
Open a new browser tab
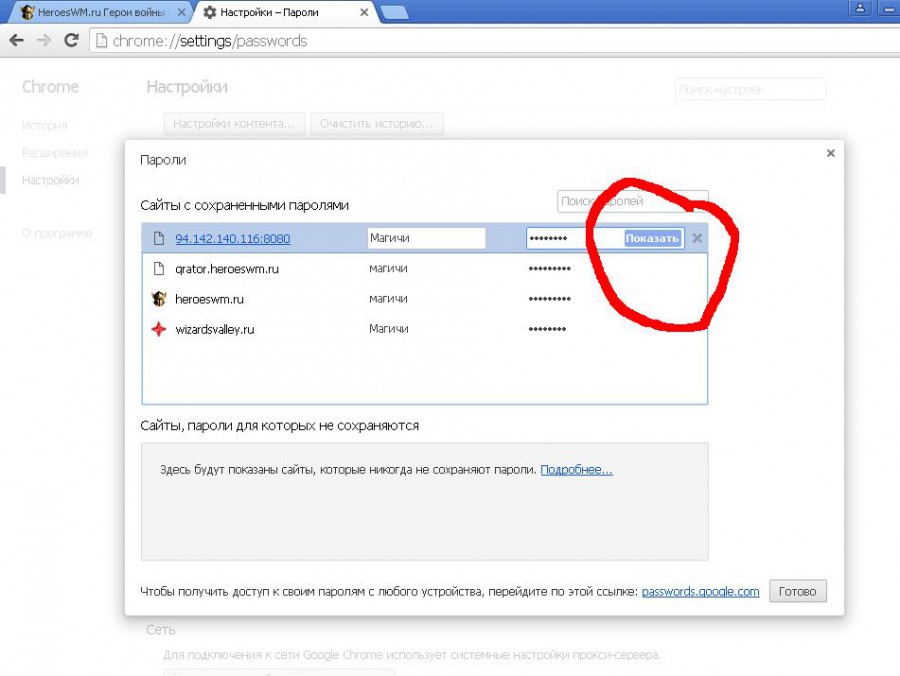click(394, 12)
